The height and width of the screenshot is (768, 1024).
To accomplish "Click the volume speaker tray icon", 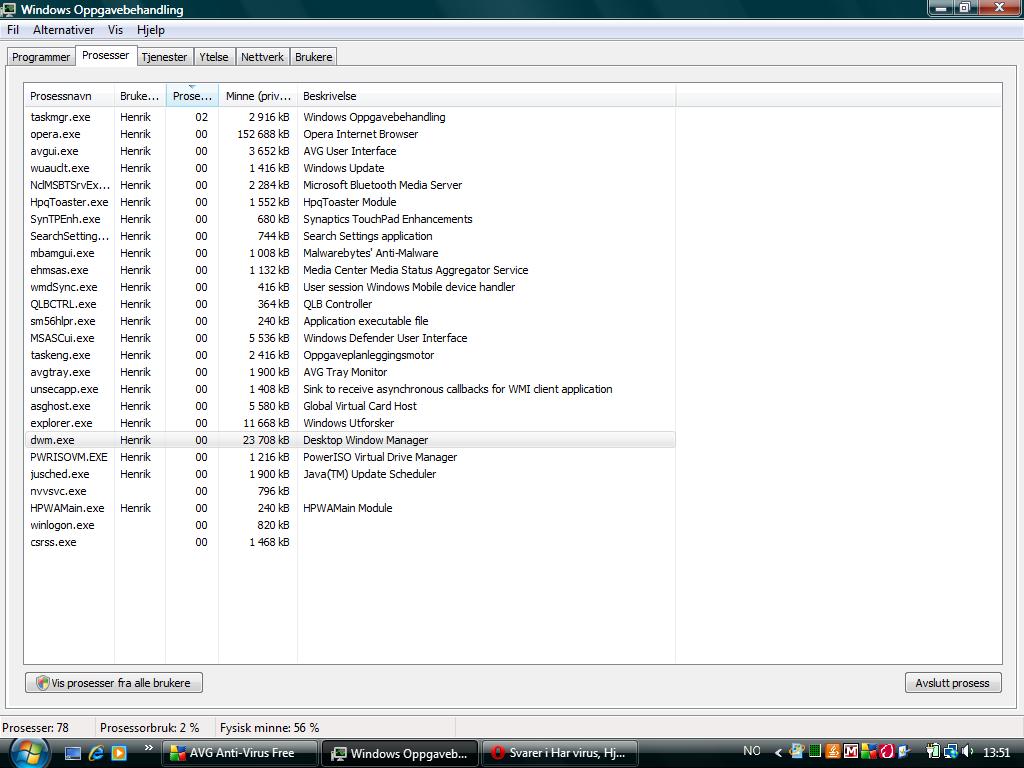I will tap(968, 751).
